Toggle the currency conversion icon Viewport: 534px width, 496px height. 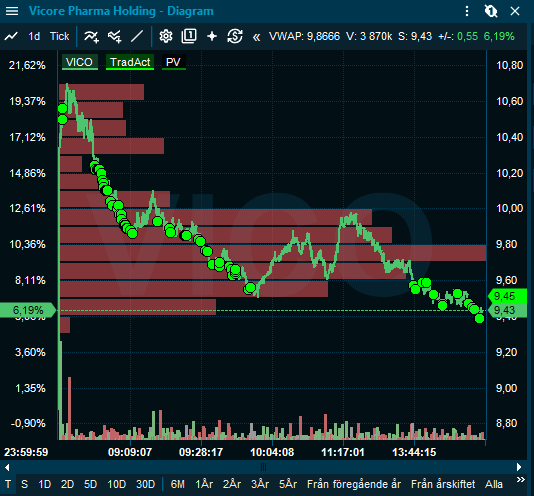tap(235, 36)
